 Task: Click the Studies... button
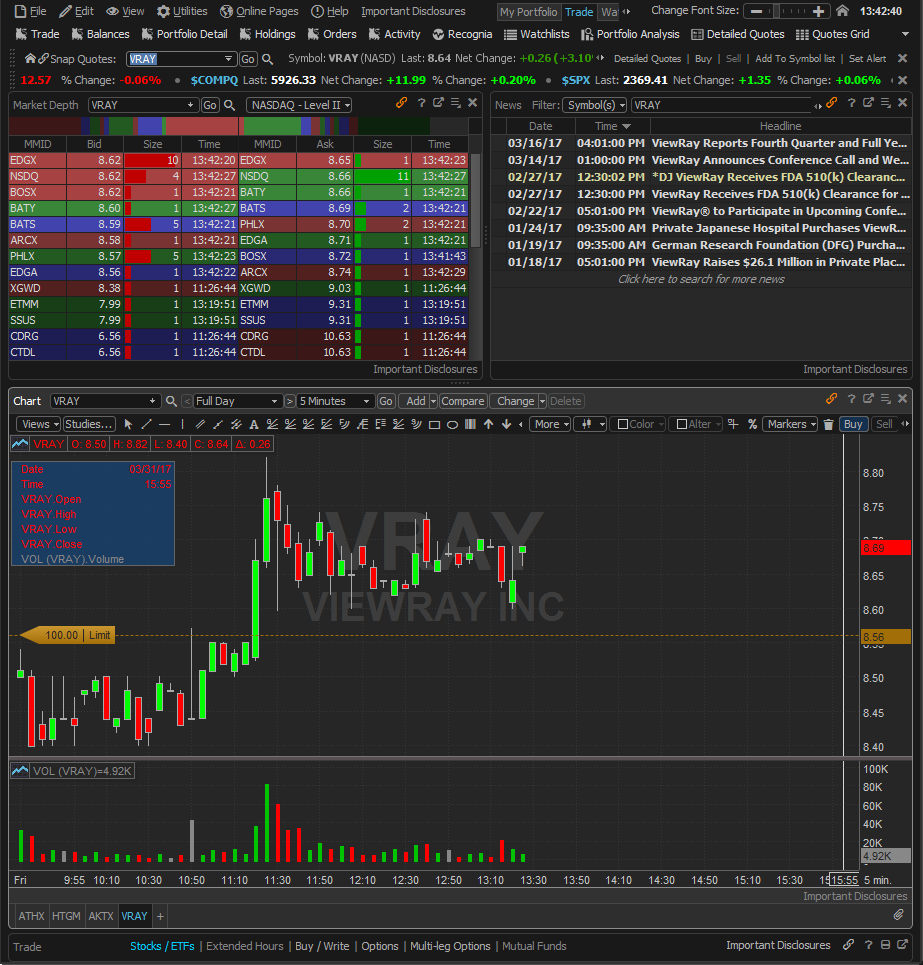[89, 424]
